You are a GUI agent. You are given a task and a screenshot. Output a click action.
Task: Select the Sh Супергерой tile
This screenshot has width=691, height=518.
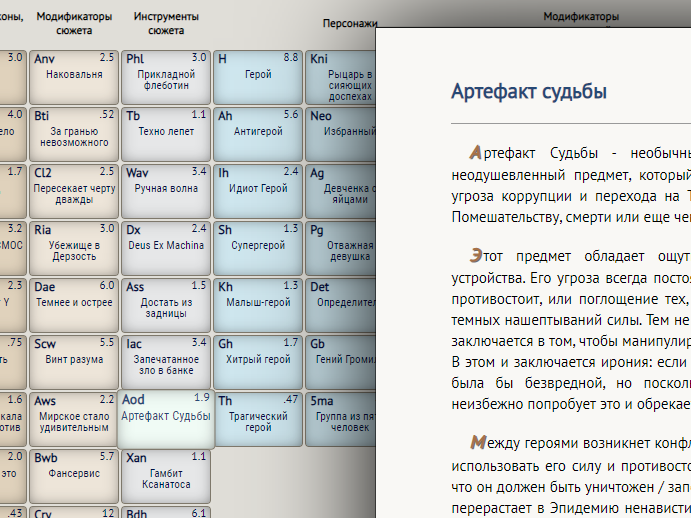click(258, 248)
